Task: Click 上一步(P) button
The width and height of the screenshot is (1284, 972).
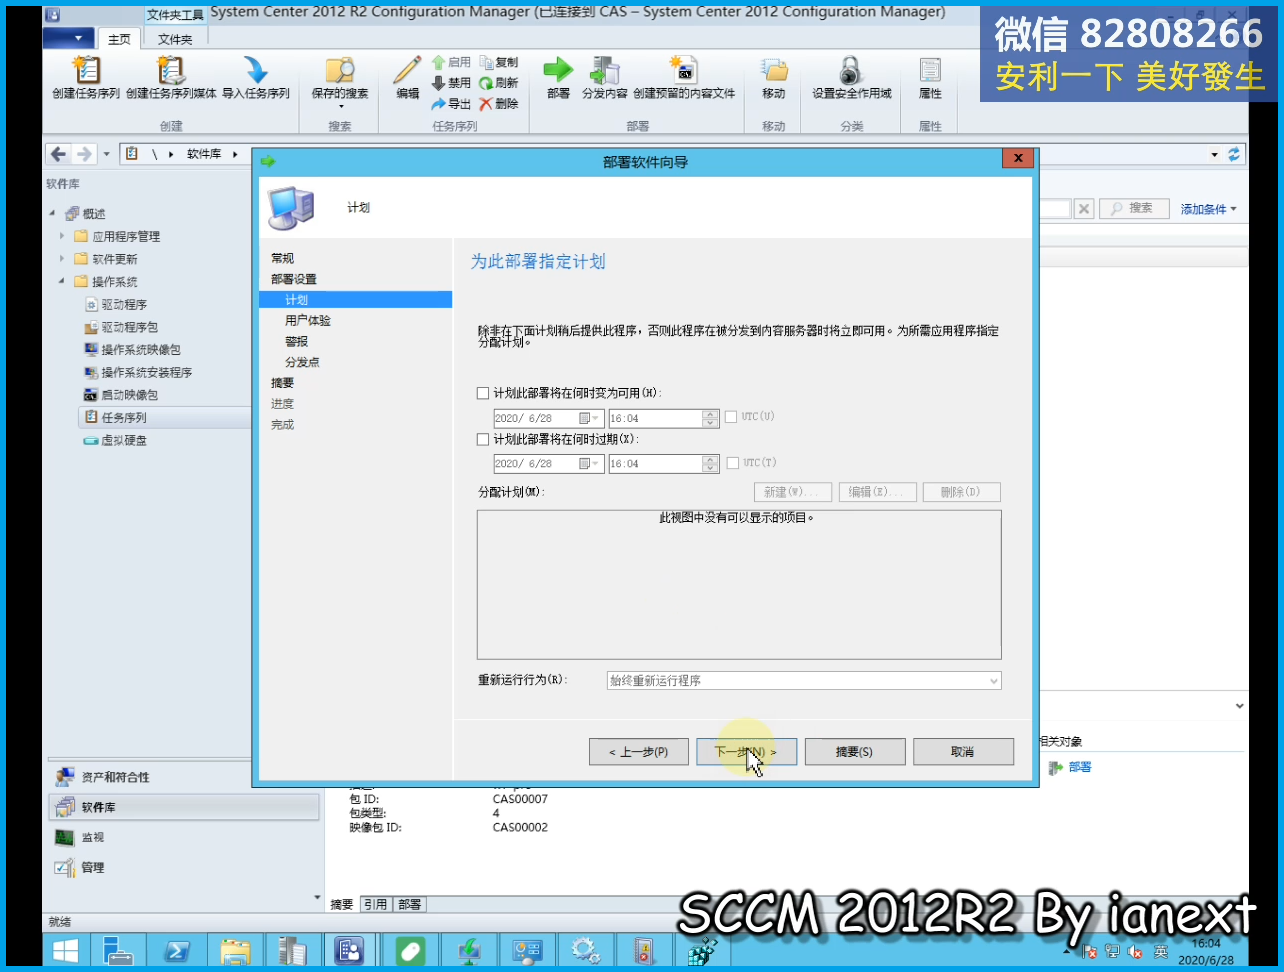Action: click(639, 752)
